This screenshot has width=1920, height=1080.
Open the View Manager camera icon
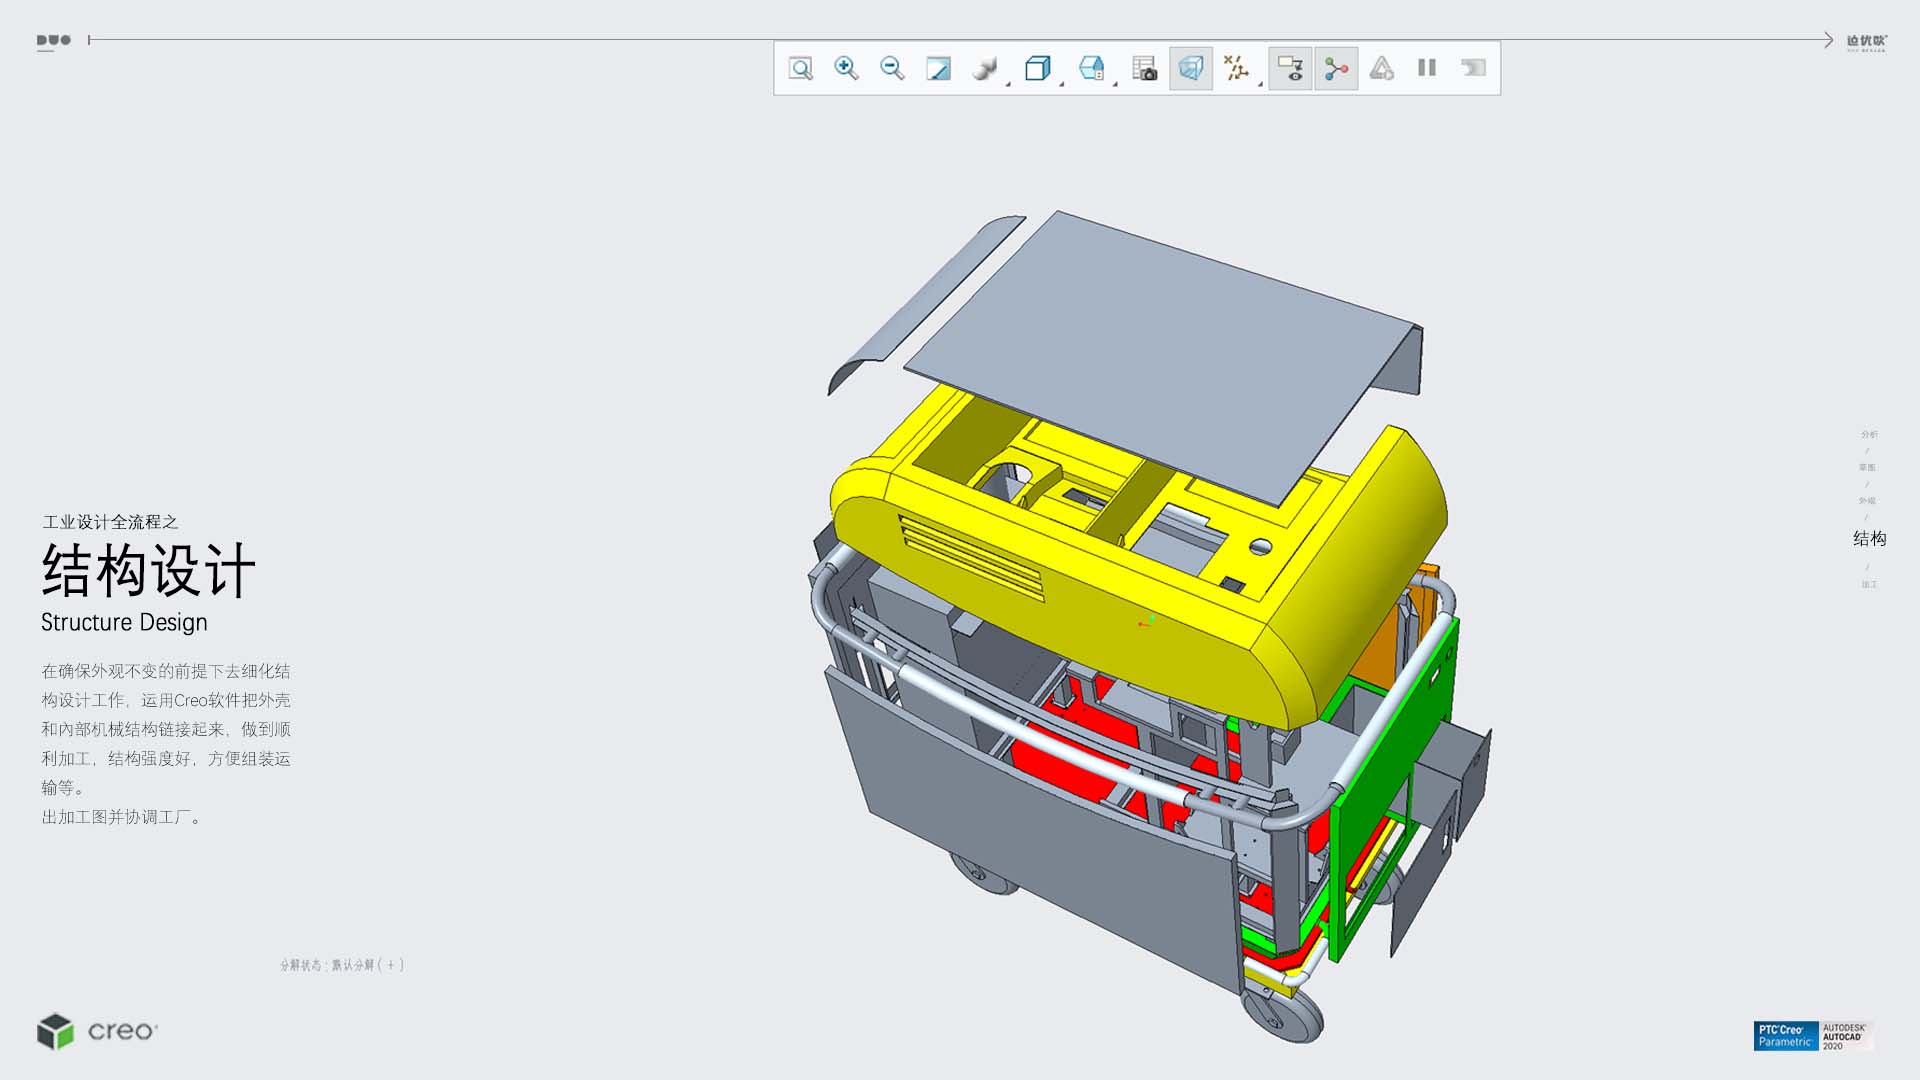pyautogui.click(x=1144, y=68)
